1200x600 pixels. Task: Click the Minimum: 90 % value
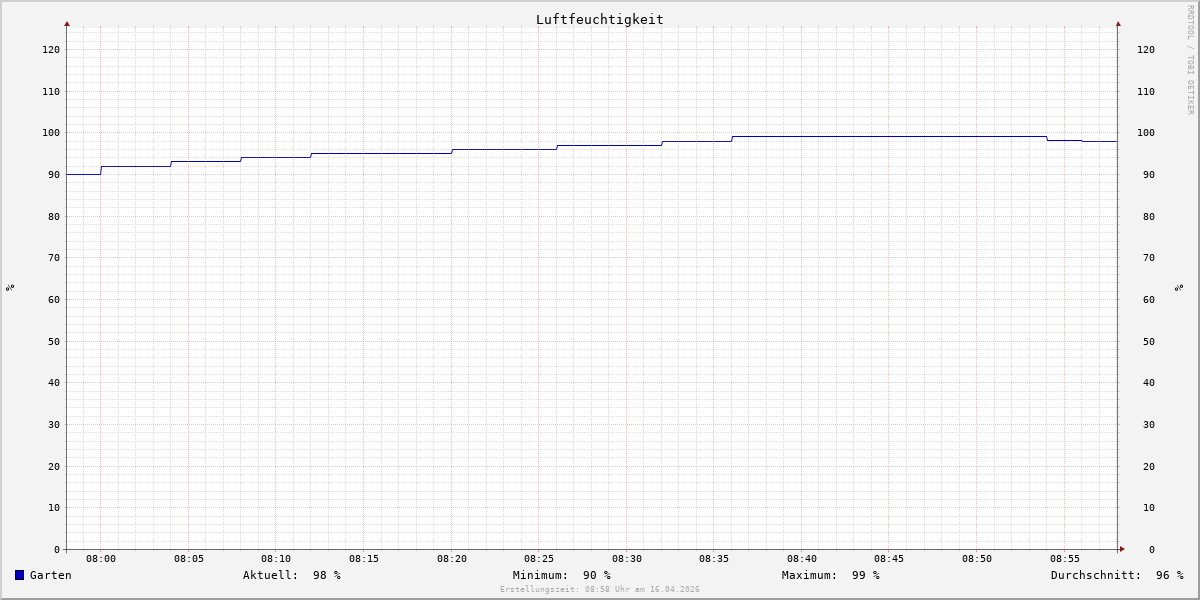[x=562, y=575]
